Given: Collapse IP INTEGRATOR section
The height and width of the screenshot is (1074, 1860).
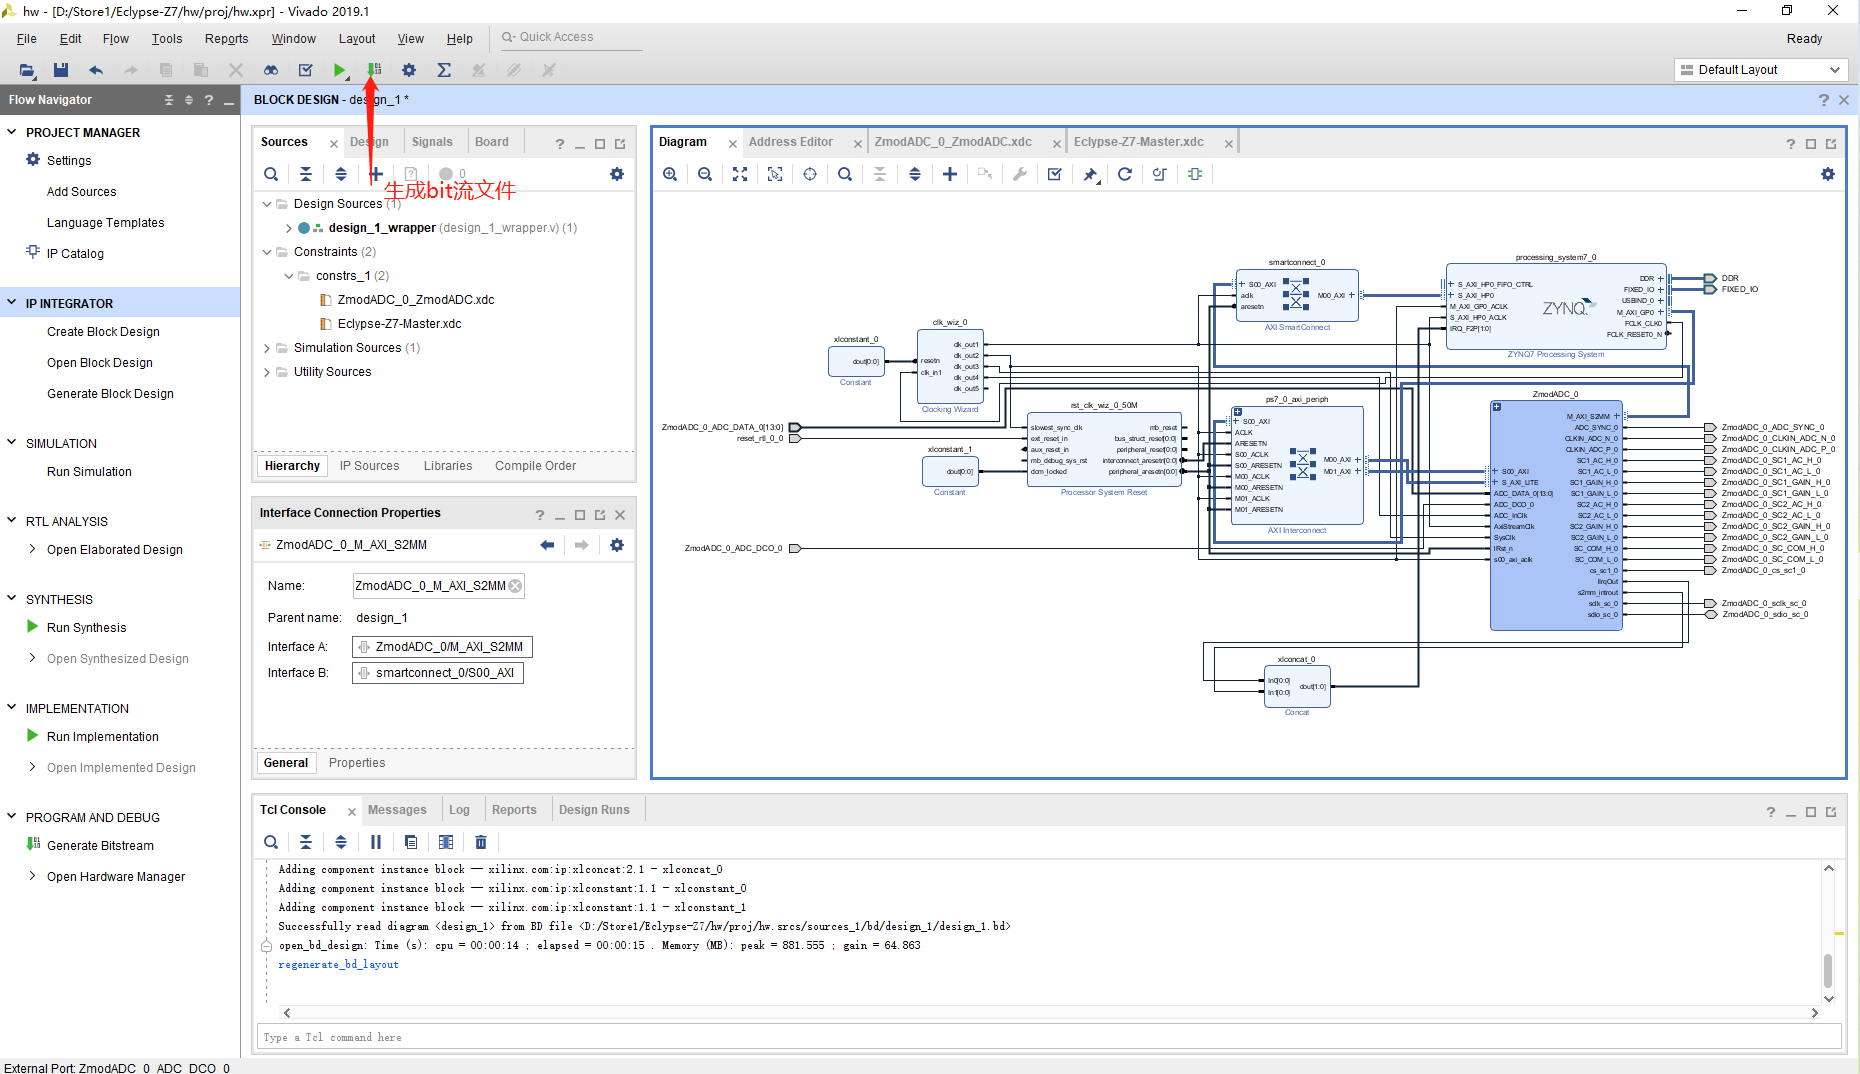Looking at the screenshot, I should click(12, 303).
